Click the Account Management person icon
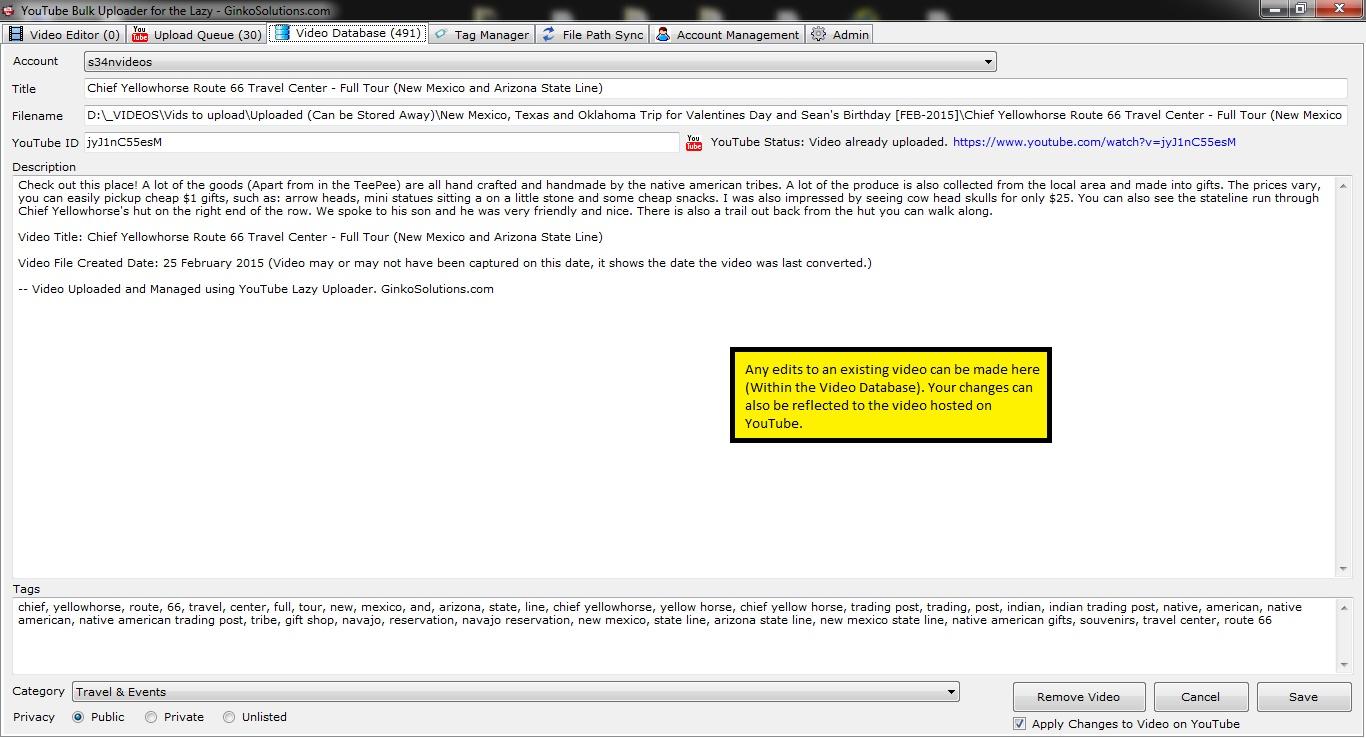 tap(662, 34)
